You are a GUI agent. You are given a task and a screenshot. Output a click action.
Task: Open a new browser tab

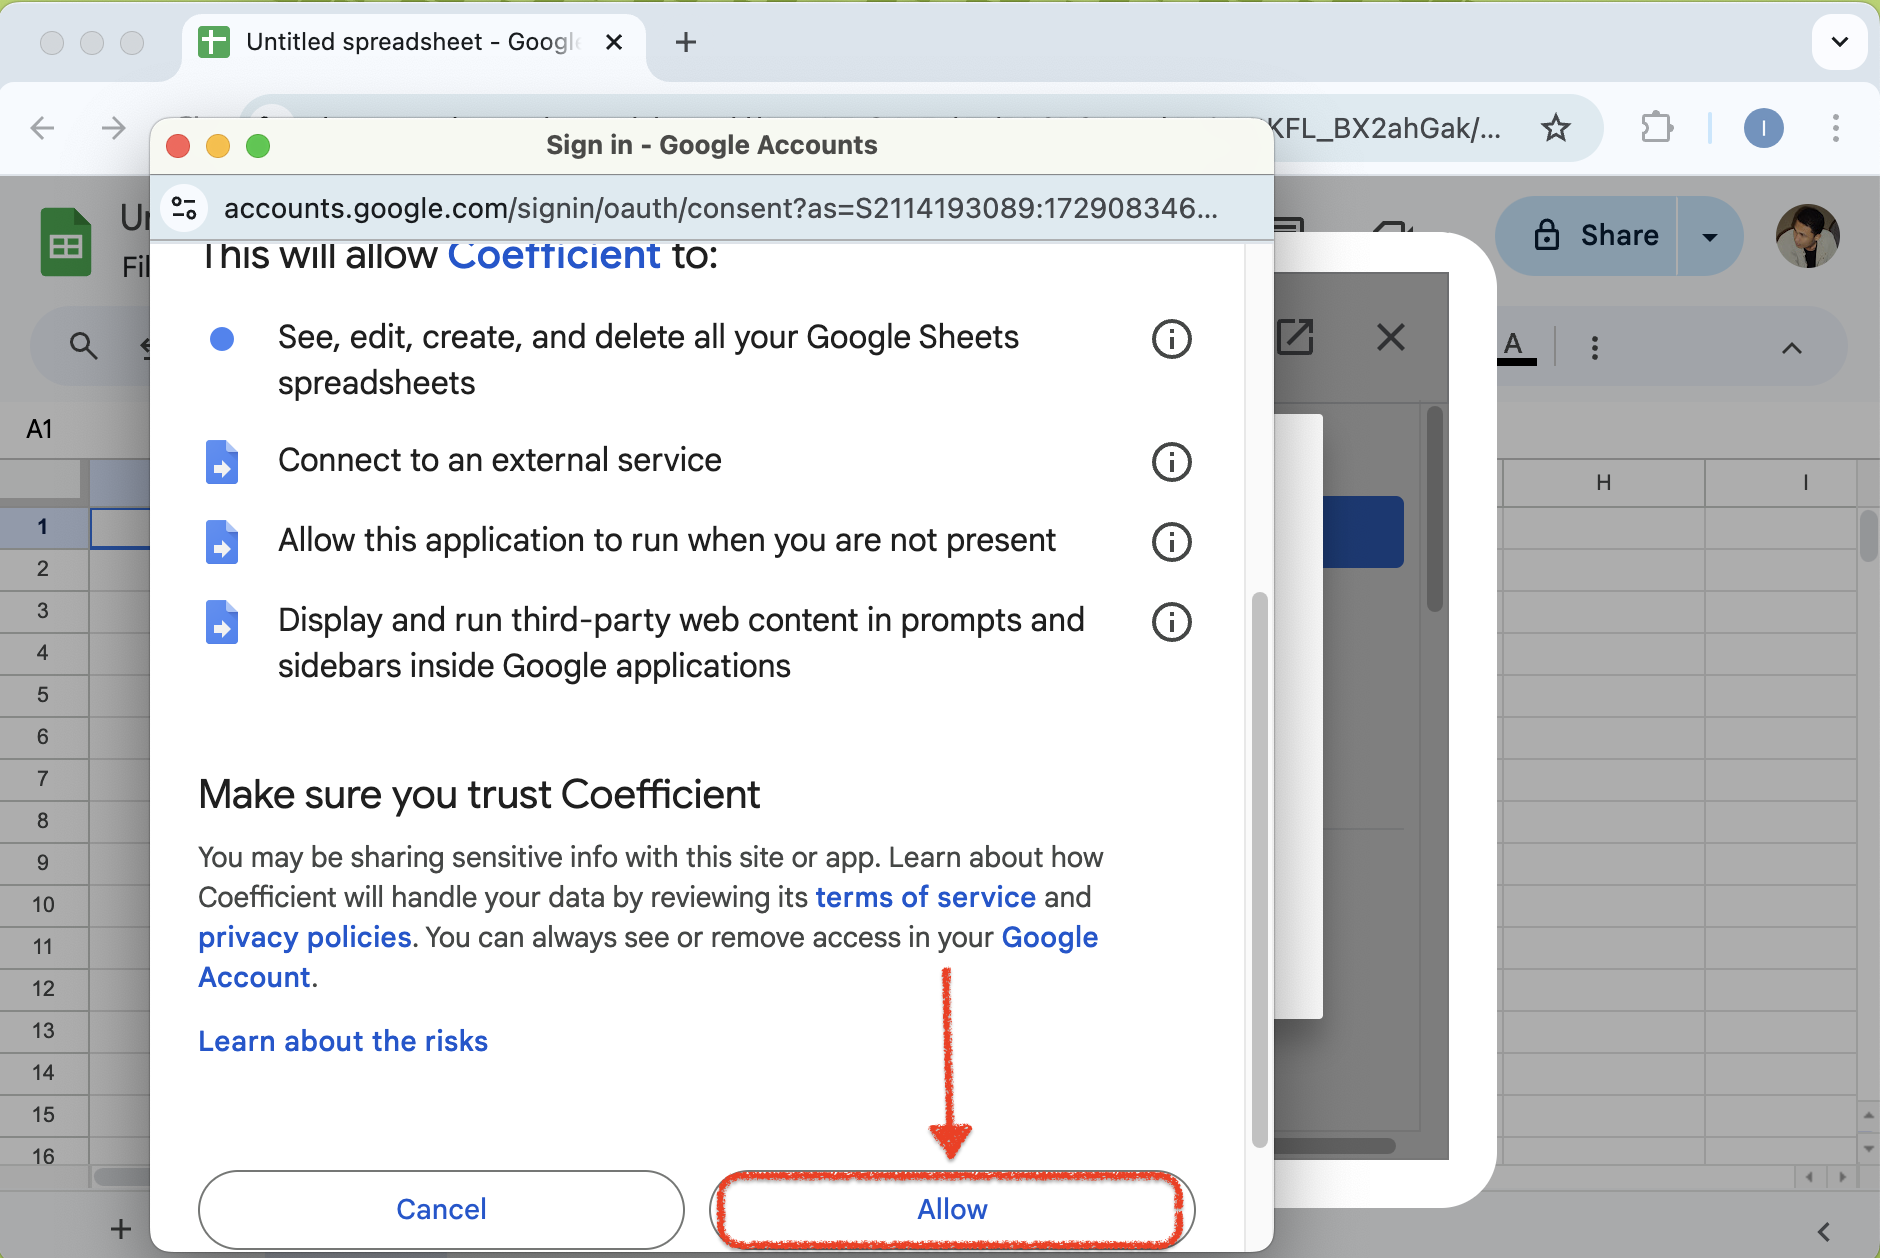coord(686,42)
